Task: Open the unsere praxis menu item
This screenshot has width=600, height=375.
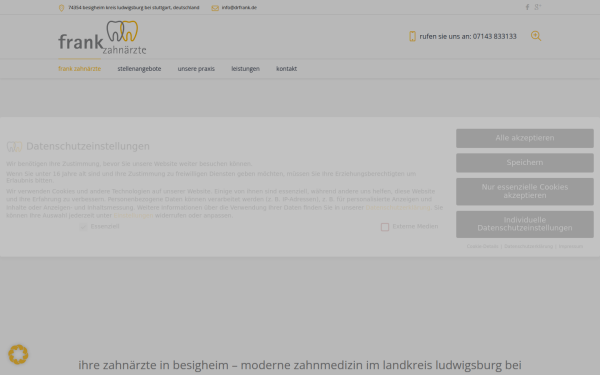Action: pyautogui.click(x=196, y=69)
